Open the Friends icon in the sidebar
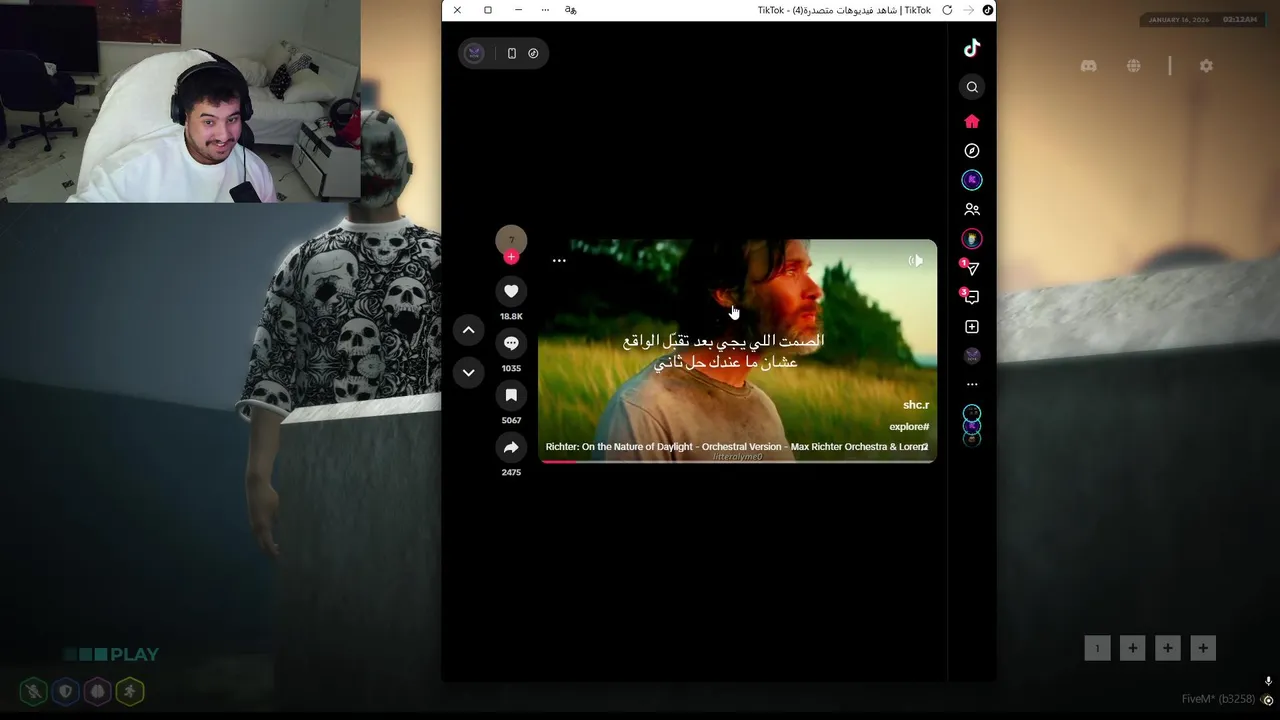 972,210
